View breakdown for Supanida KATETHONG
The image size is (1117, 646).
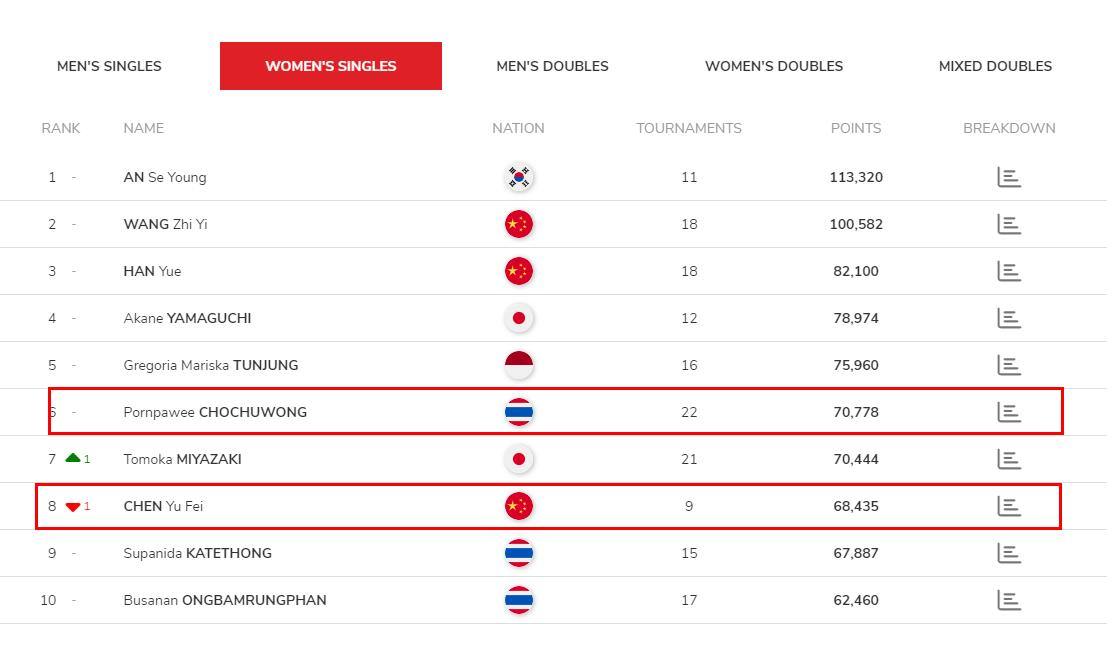1009,553
